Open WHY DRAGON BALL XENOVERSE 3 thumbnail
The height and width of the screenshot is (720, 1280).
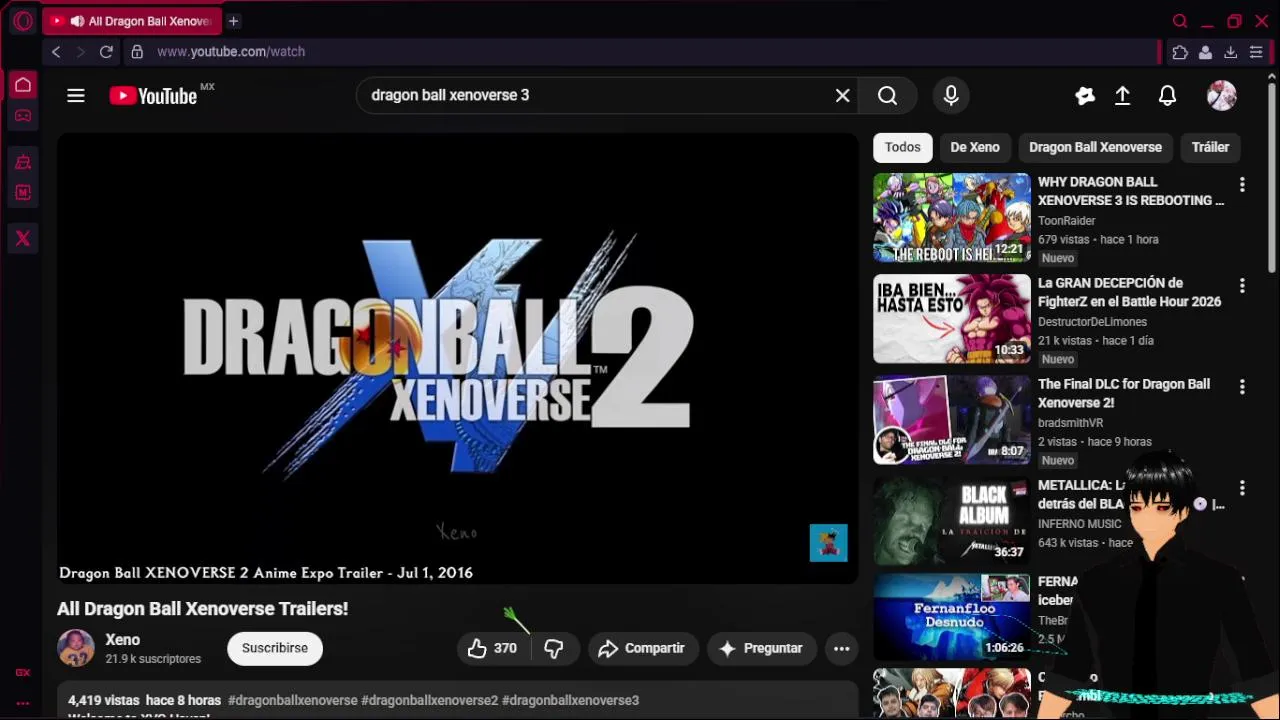tap(952, 218)
